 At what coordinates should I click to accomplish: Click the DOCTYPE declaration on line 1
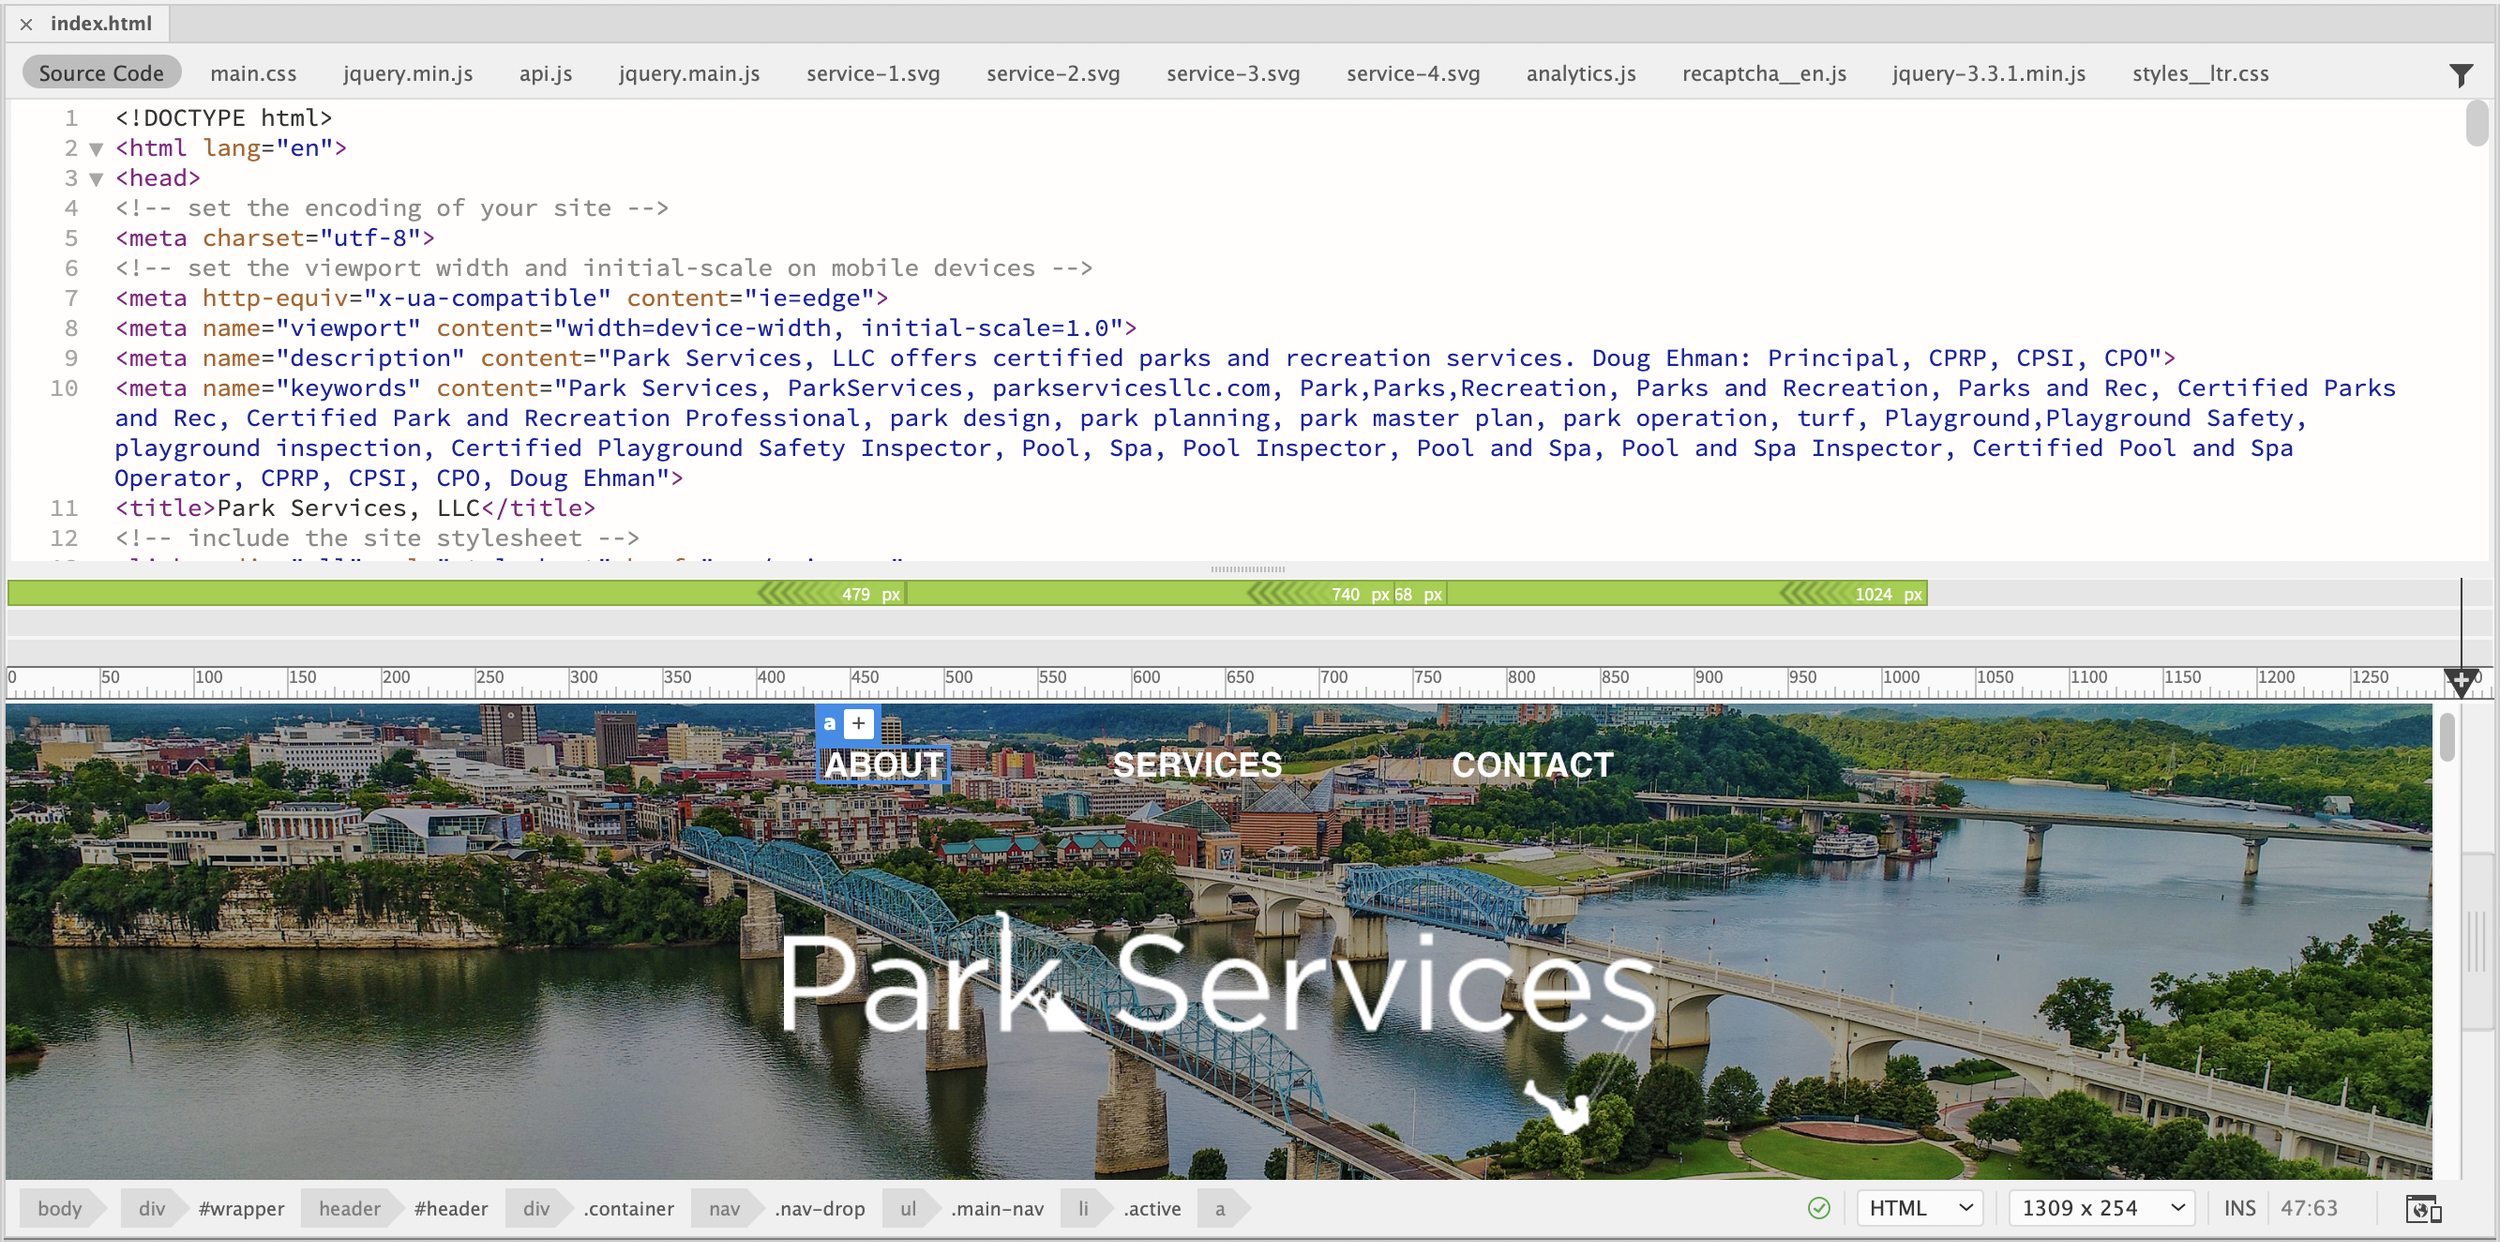tap(224, 118)
